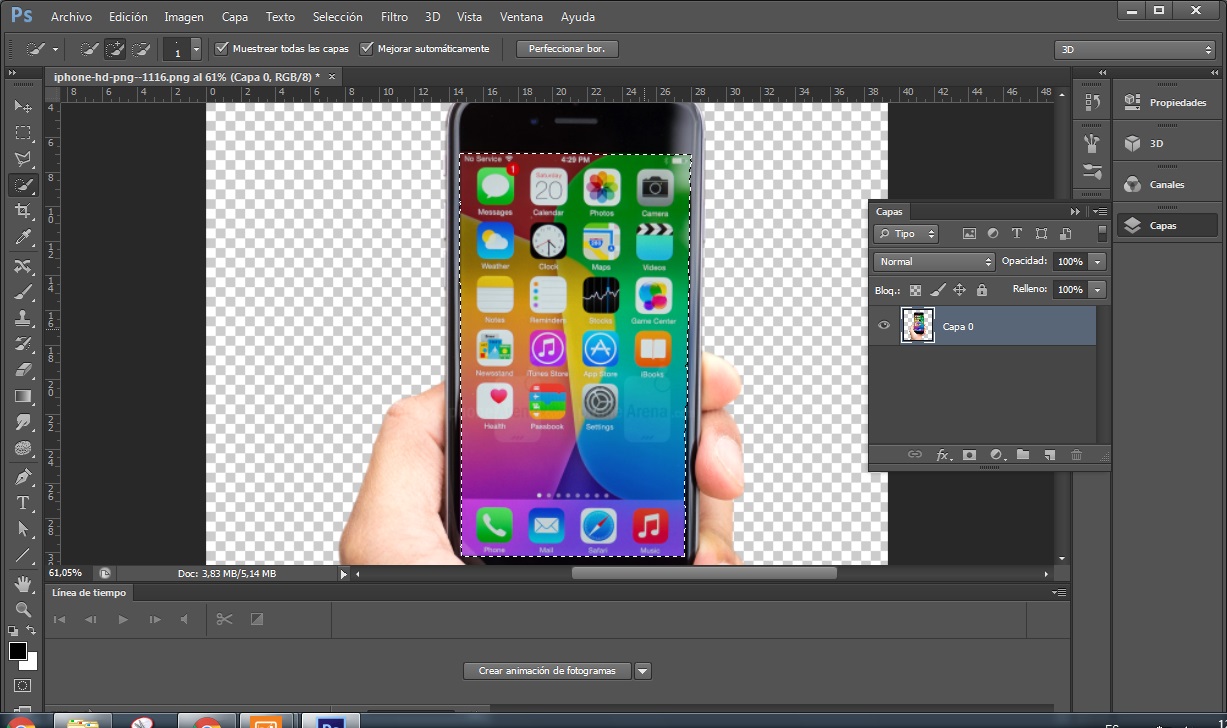Open the Imagen menu
This screenshot has width=1227, height=728.
click(x=184, y=17)
